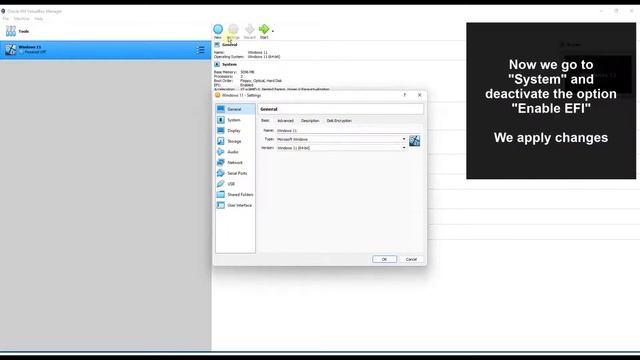Screen dimensions: 640x360
Task: Click the New machine toolbar icon
Action: (x=218, y=29)
